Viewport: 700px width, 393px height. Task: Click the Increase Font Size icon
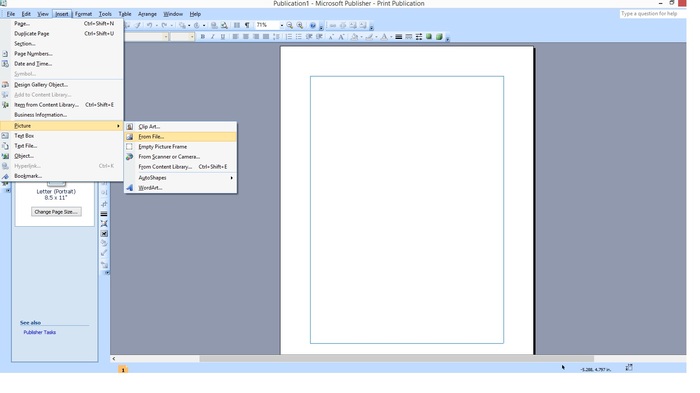[x=341, y=37]
